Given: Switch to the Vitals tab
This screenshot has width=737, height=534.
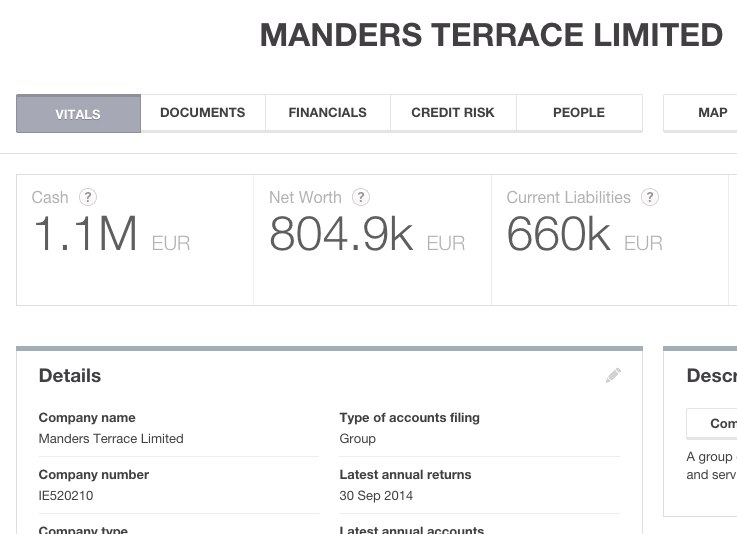Looking at the screenshot, I should [x=78, y=113].
